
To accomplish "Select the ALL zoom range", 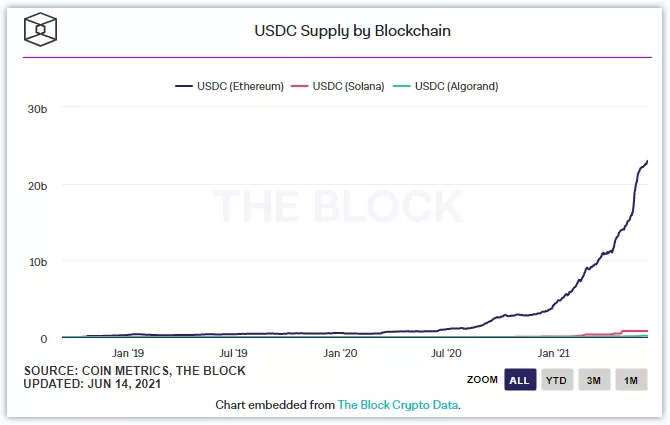I will tap(519, 380).
